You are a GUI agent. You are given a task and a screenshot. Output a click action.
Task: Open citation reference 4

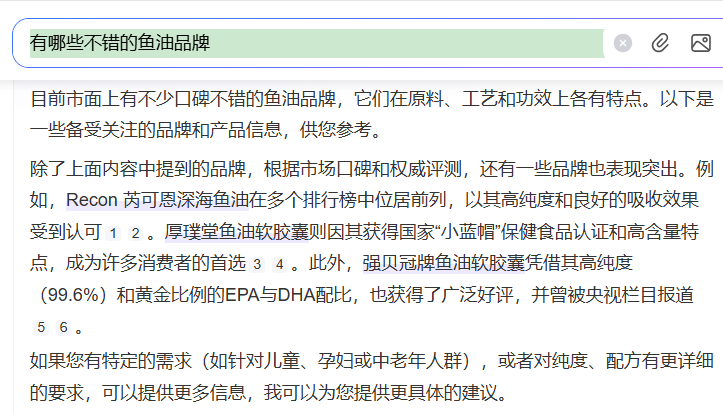pyautogui.click(x=279, y=265)
